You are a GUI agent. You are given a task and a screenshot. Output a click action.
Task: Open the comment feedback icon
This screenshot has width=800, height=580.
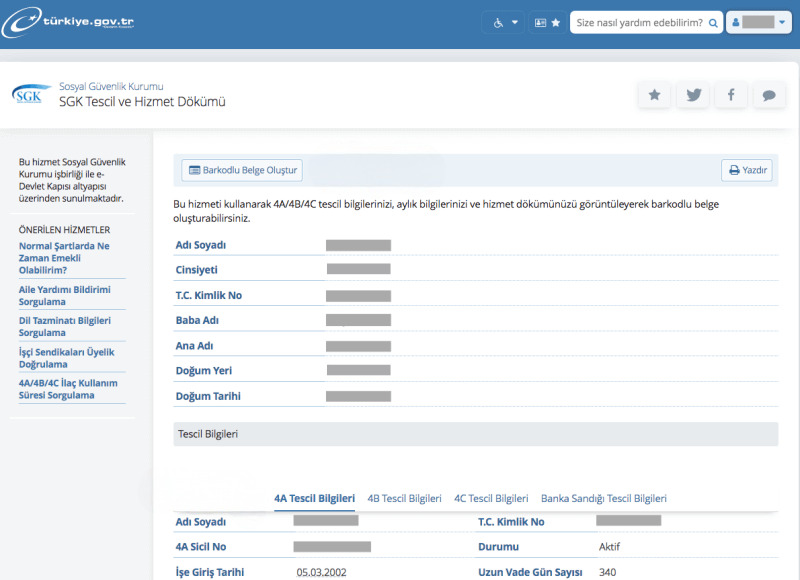coord(768,95)
